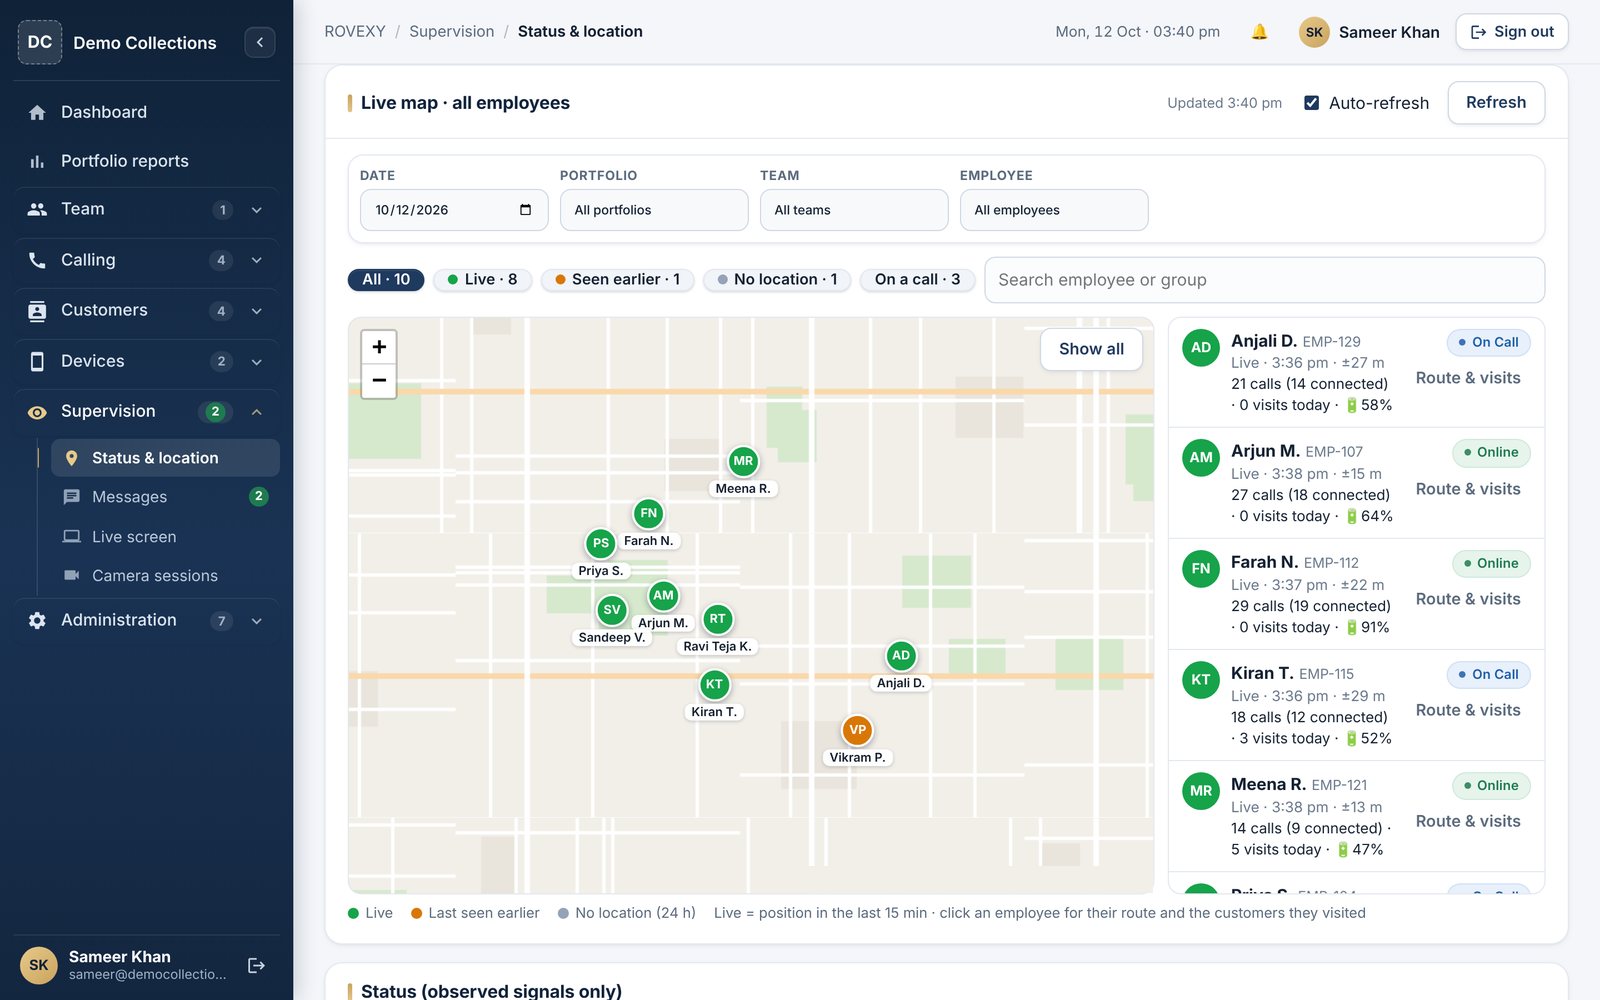The image size is (1600, 1000).
Task: Click the Sign out button
Action: [x=1511, y=32]
